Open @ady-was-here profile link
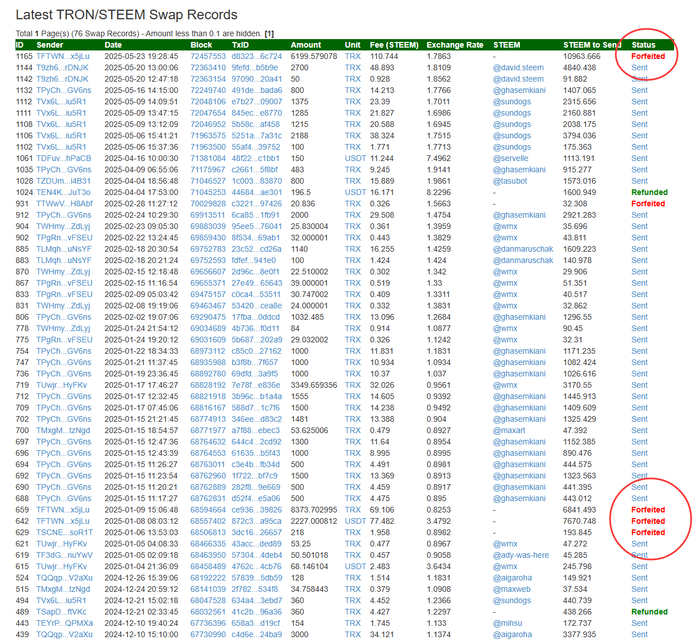693x640 pixels. pos(521,555)
